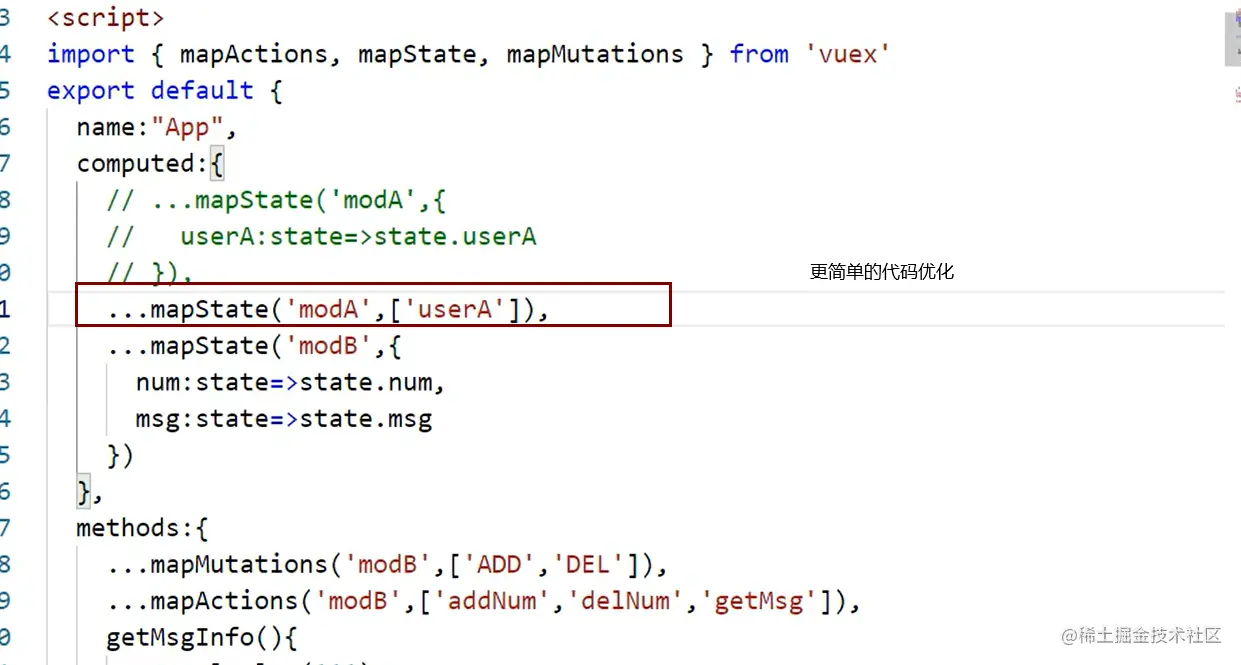1241x665 pixels.
Task: Click 'modB' in the mapMutations call
Action: pos(387,564)
